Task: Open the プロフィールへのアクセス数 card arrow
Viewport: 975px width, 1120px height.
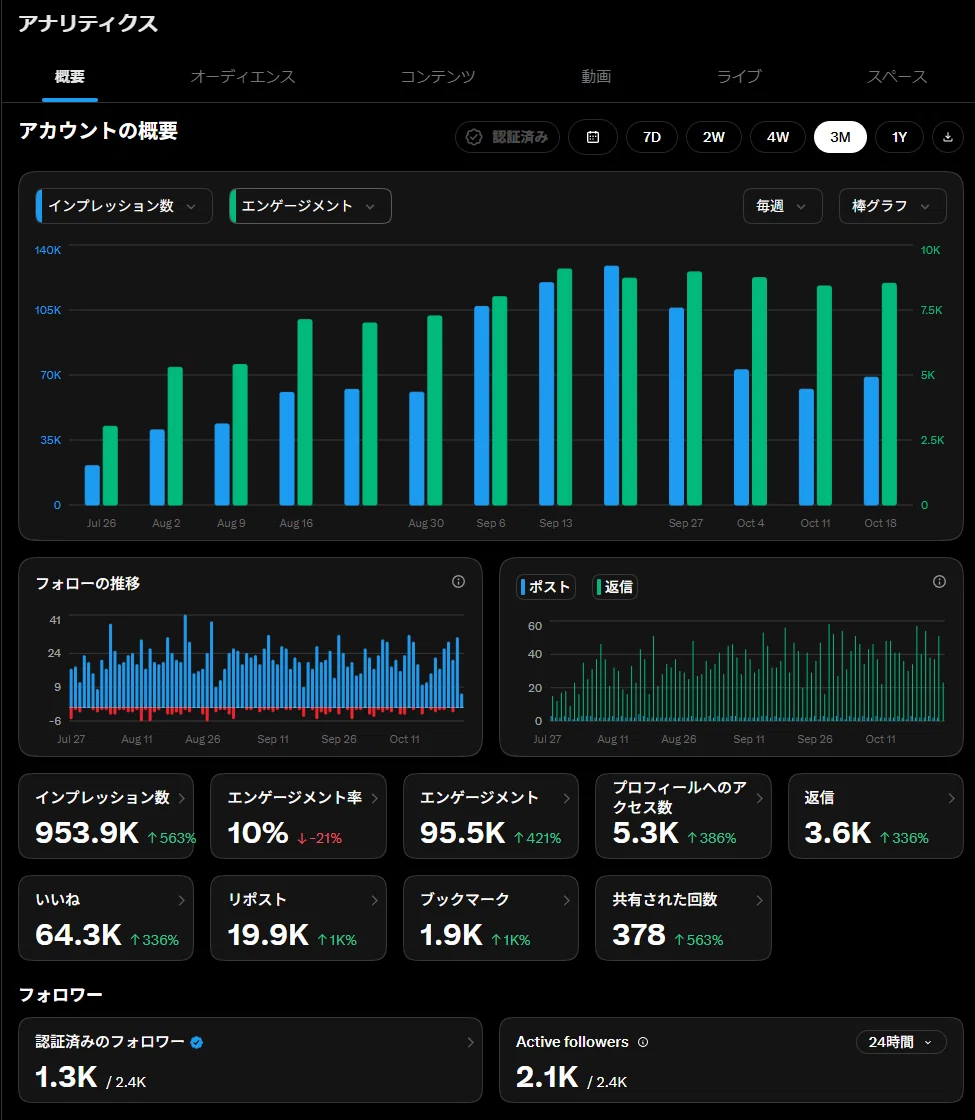Action: pyautogui.click(x=759, y=798)
